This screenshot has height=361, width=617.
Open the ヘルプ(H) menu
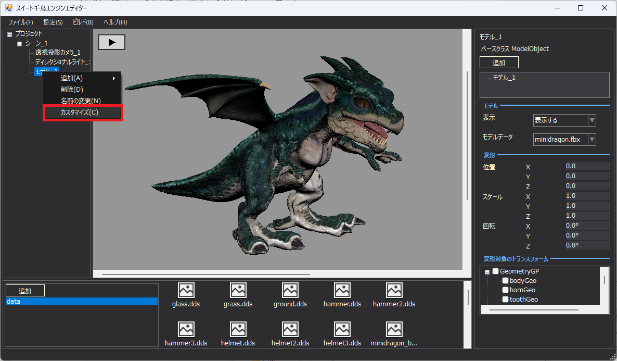(x=115, y=22)
